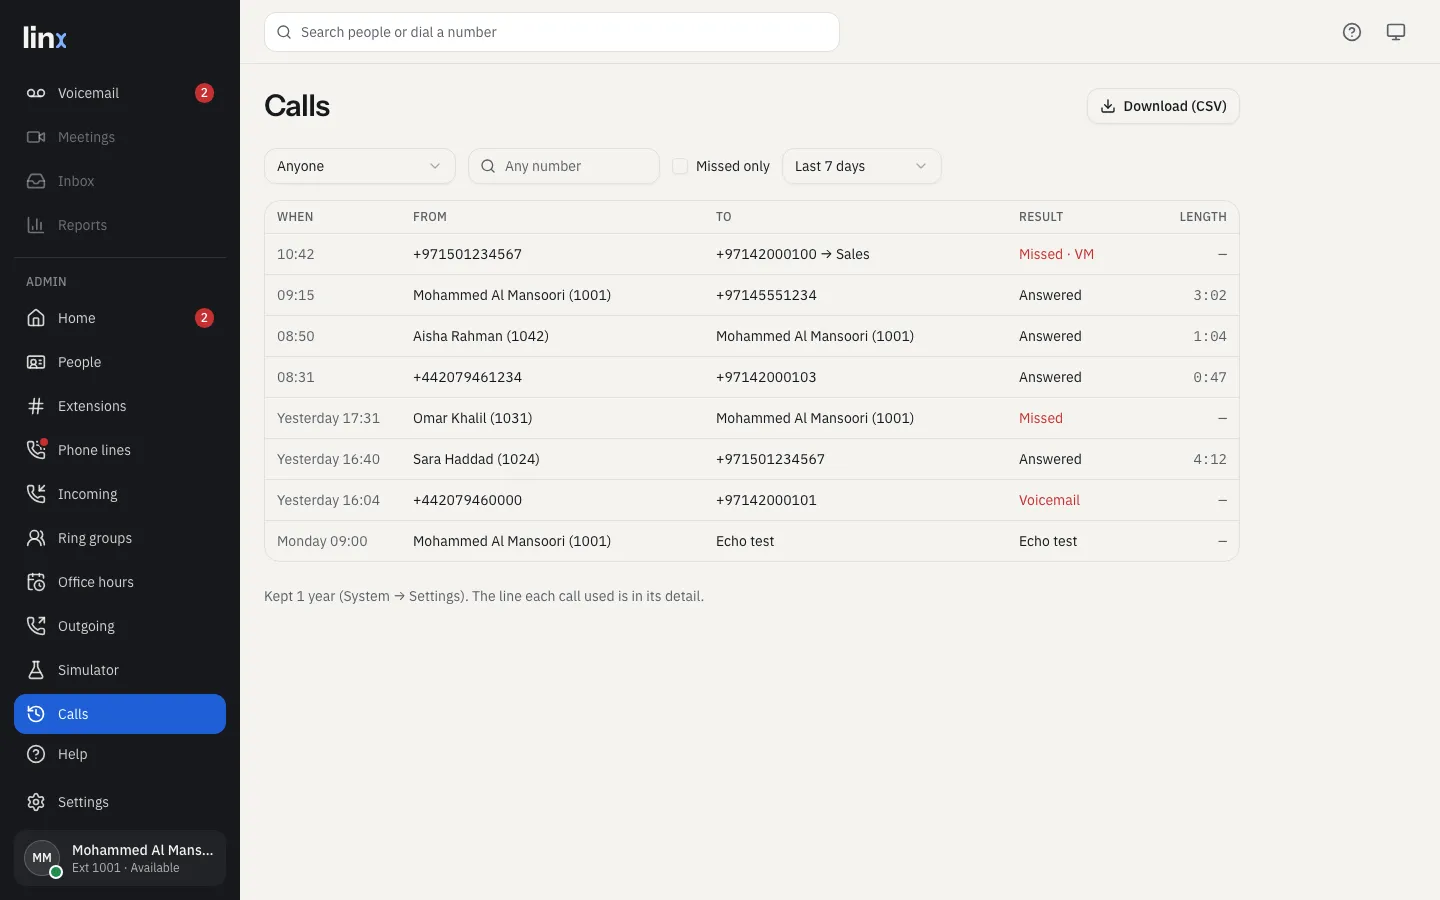Viewport: 1440px width, 900px height.
Task: Click the Sara Haddad (1024) caller cell
Action: [x=476, y=459]
